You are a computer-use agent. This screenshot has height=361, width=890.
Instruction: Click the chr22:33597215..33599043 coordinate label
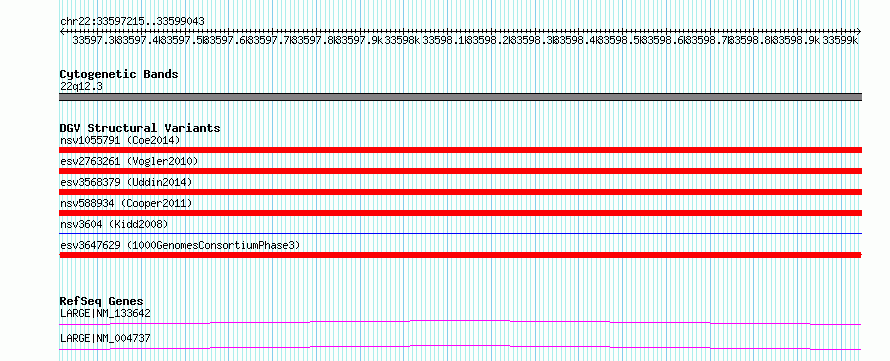tap(132, 21)
